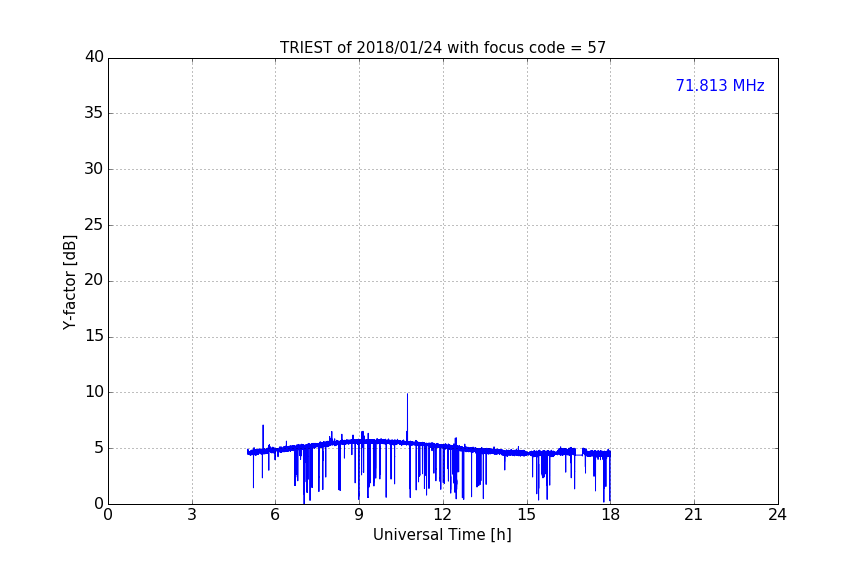Click the y-axis tick label '20'

pos(94,280)
